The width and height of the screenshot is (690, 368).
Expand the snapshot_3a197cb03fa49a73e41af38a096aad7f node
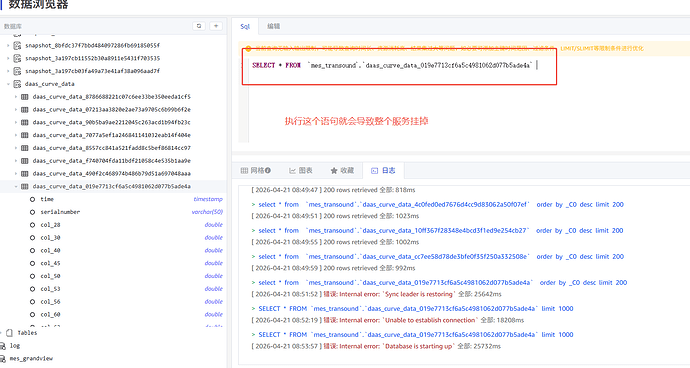8,71
